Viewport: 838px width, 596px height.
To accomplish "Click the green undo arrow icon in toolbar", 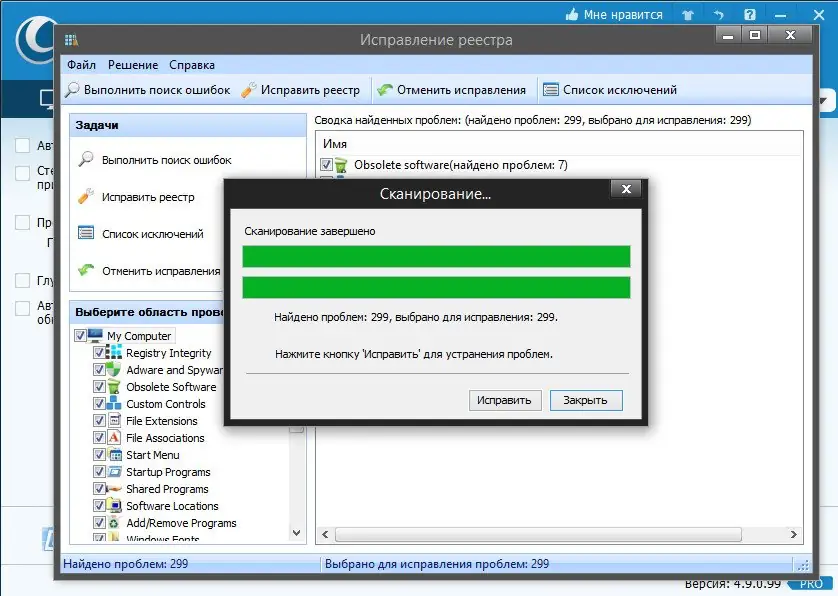I will (384, 90).
